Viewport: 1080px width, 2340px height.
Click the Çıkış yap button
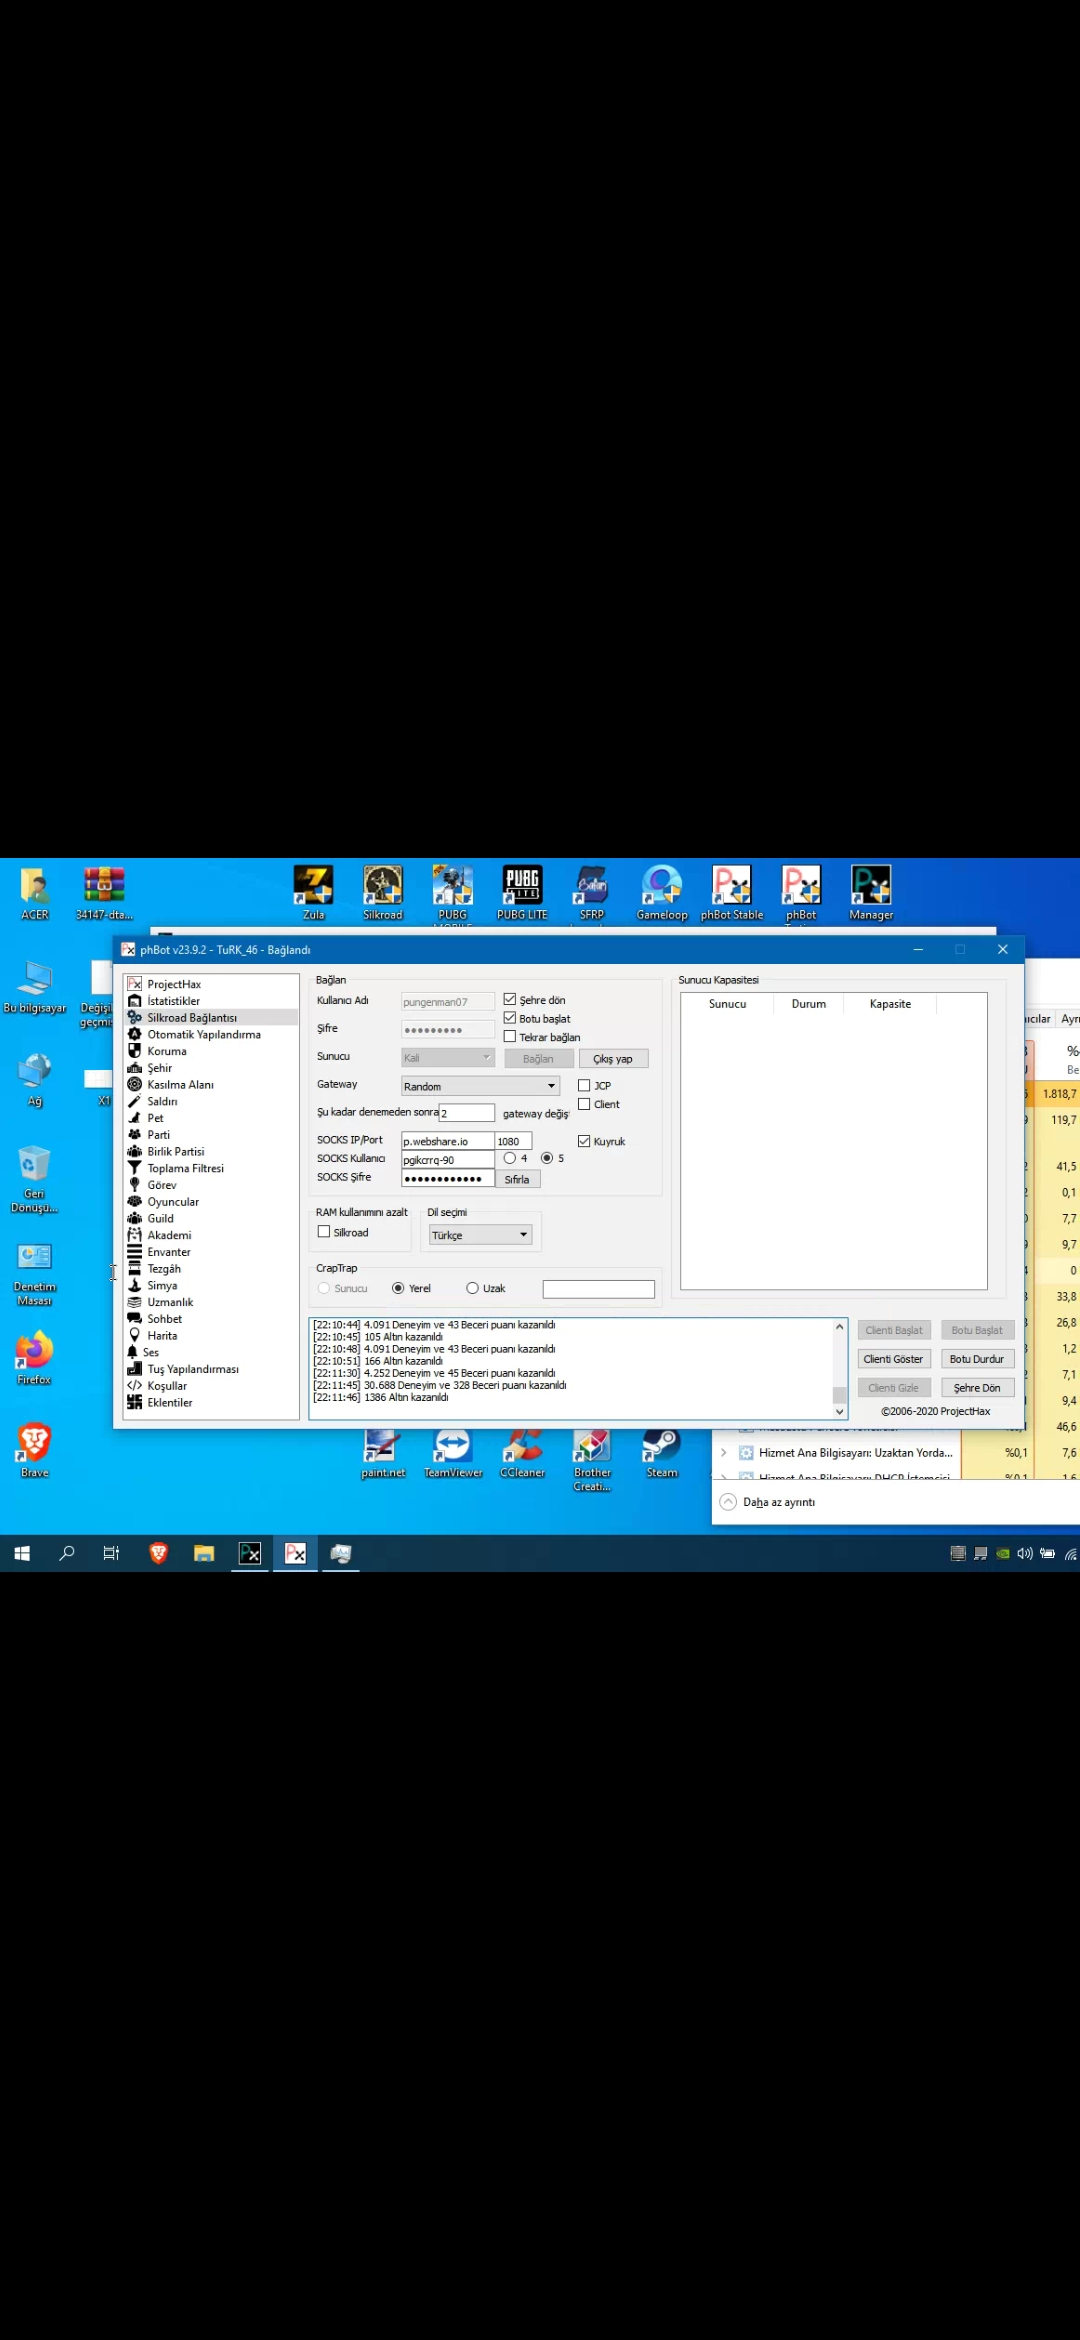(x=613, y=1059)
